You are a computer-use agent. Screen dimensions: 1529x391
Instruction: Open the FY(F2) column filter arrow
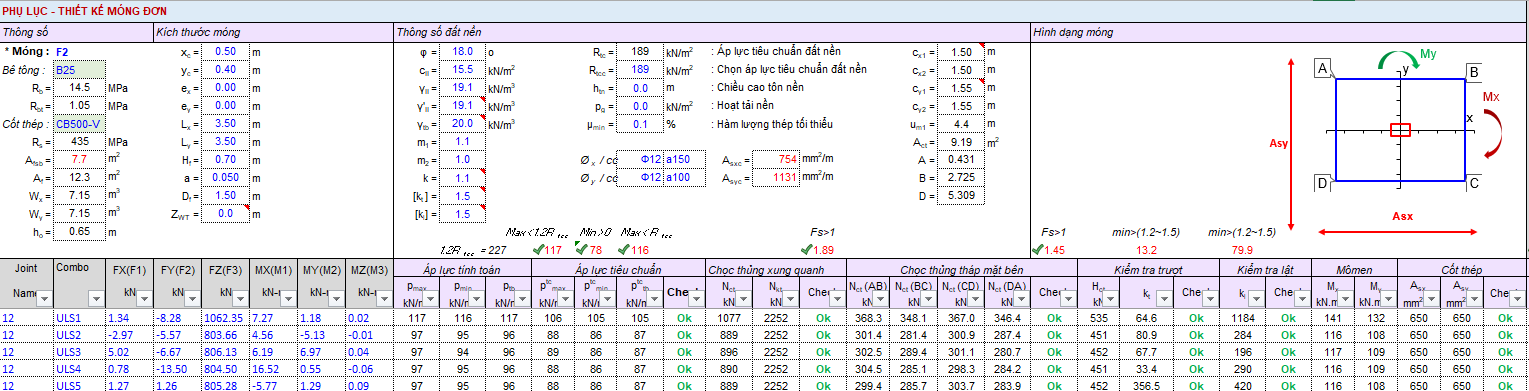tap(192, 298)
